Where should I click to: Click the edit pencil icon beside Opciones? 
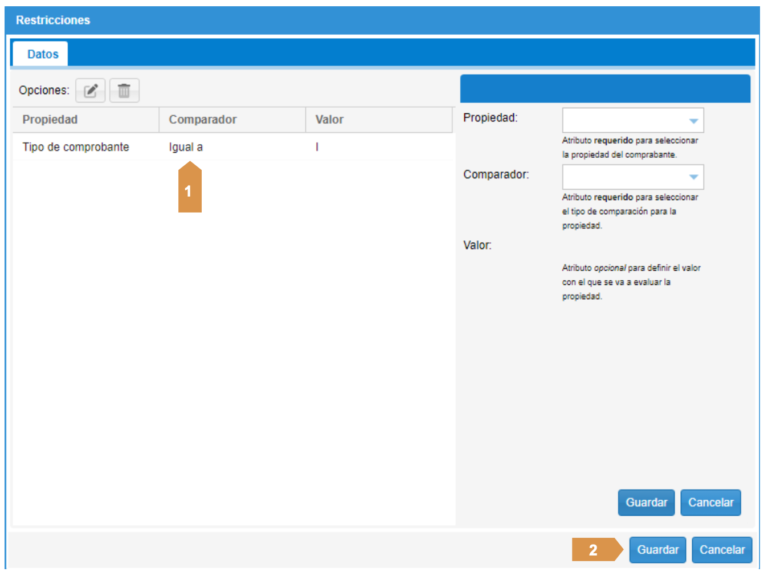pyautogui.click(x=90, y=91)
